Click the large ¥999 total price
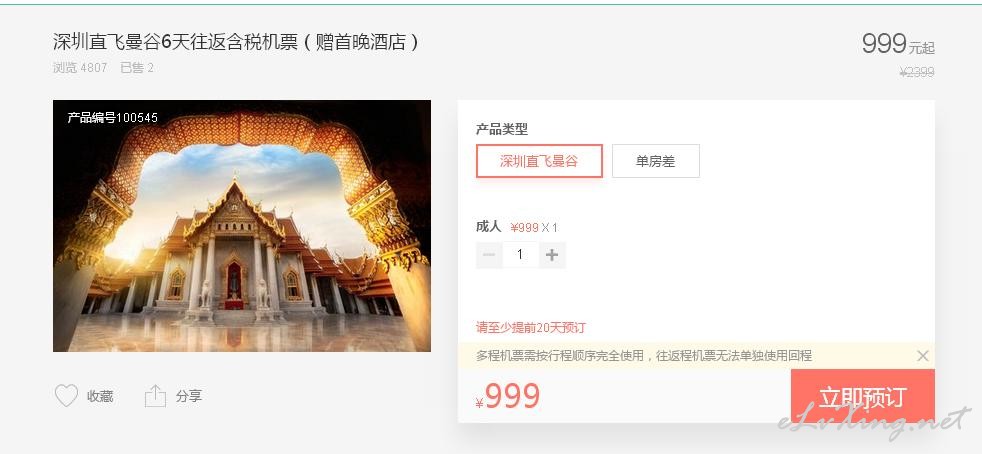The width and height of the screenshot is (982, 454). (508, 396)
